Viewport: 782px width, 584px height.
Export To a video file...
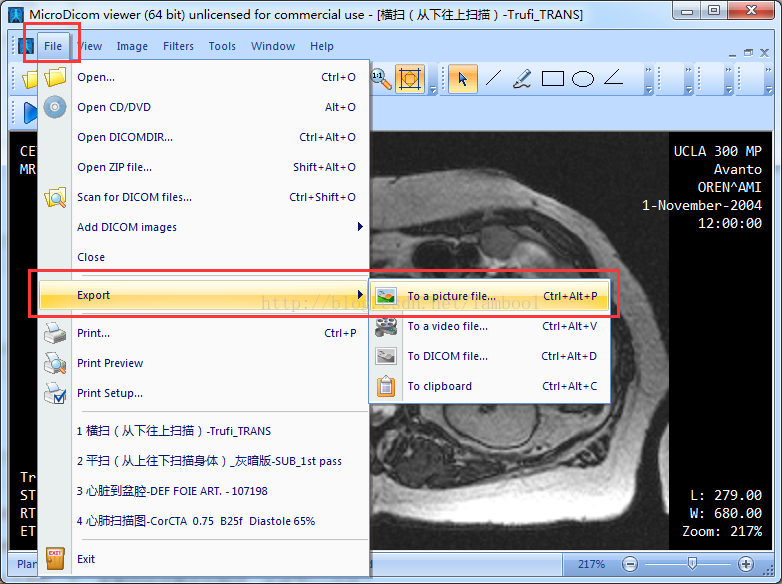coord(489,326)
